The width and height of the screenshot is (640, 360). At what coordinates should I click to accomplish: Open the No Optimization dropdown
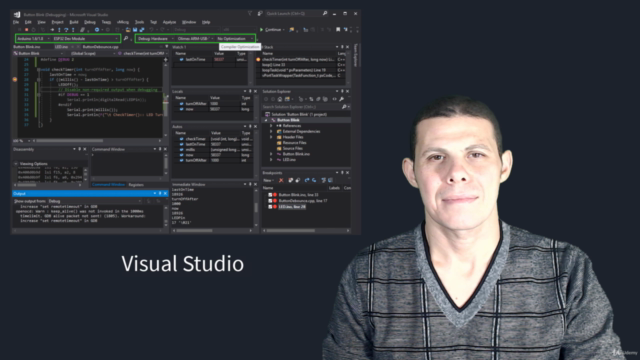[x=235, y=38]
